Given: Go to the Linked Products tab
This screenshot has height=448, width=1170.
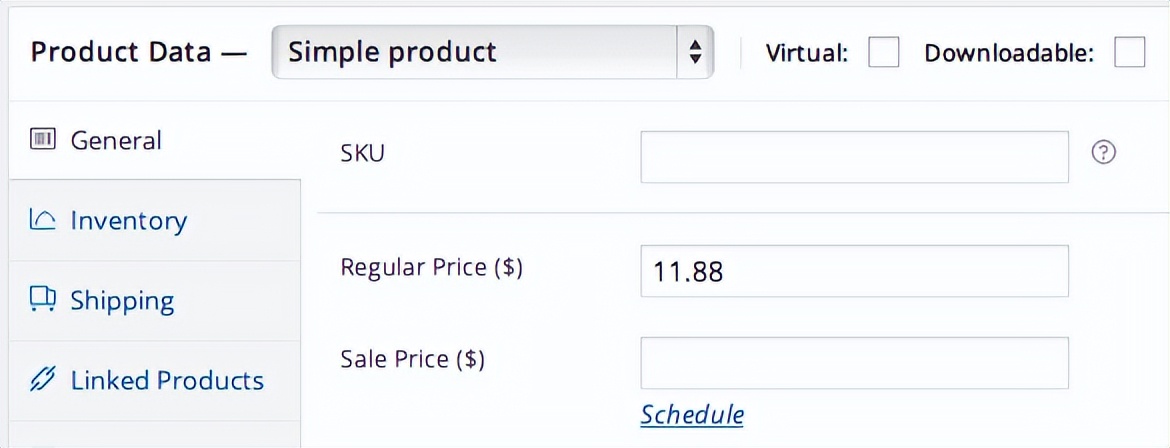Looking at the screenshot, I should [x=167, y=380].
